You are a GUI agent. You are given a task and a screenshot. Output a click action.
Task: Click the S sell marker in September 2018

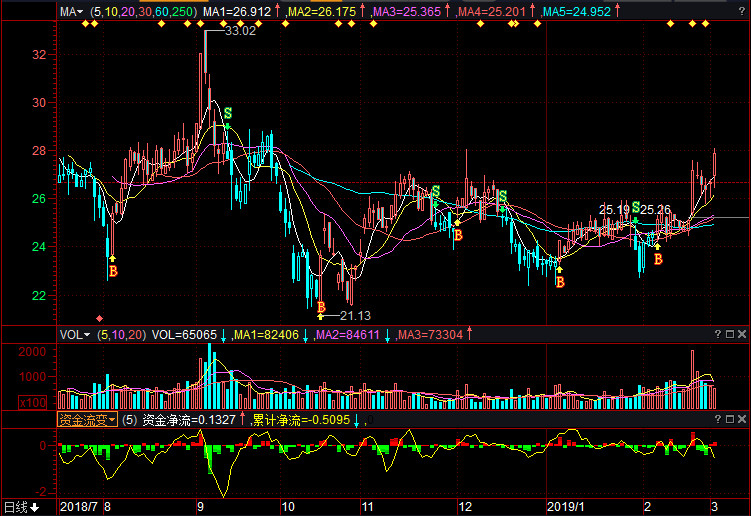point(228,114)
